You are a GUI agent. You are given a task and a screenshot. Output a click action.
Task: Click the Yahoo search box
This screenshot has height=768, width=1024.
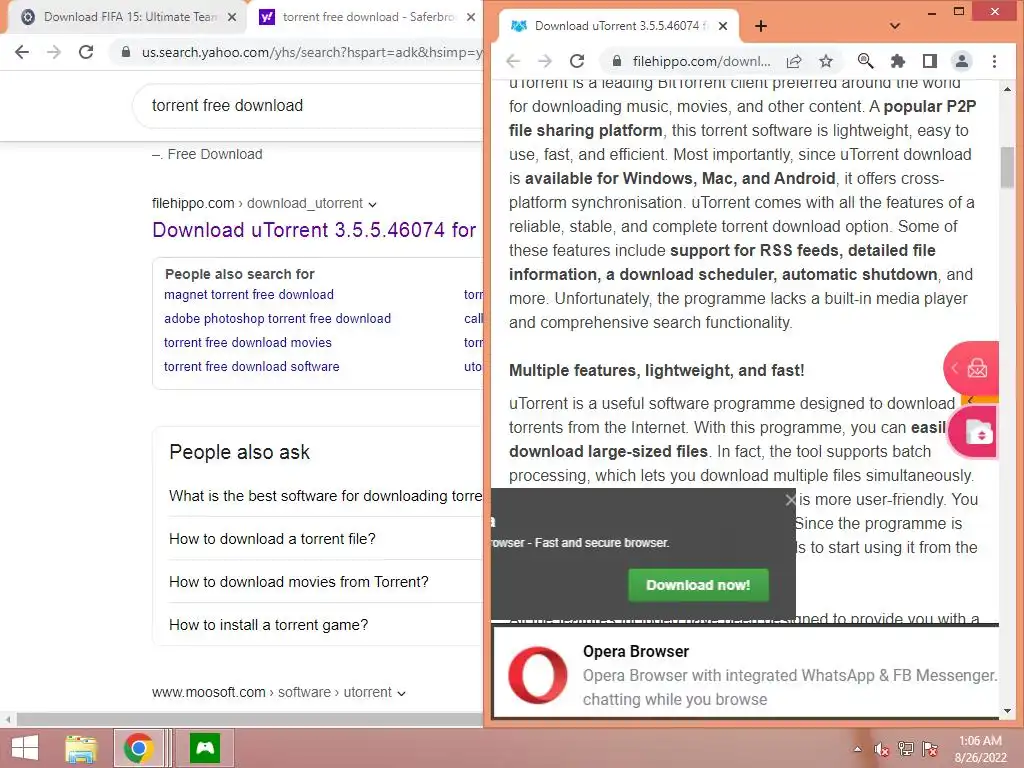[307, 106]
